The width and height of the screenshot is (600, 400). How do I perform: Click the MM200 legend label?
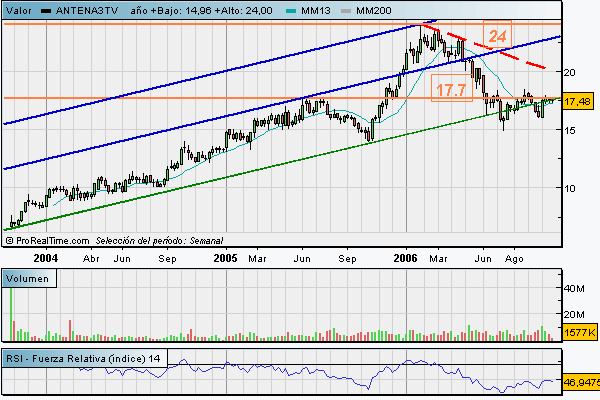click(x=373, y=11)
